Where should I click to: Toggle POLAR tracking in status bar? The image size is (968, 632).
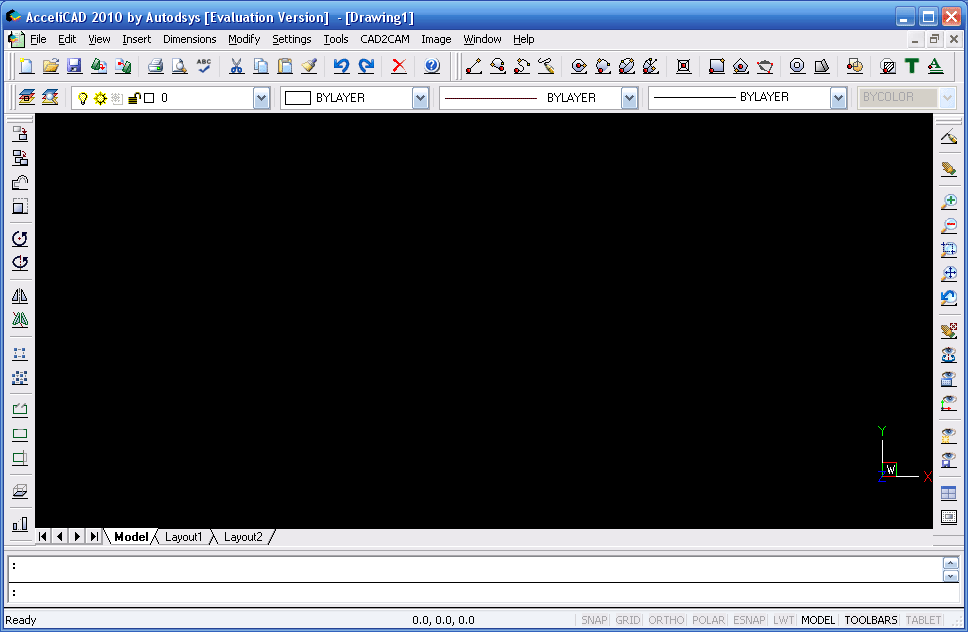click(x=708, y=620)
